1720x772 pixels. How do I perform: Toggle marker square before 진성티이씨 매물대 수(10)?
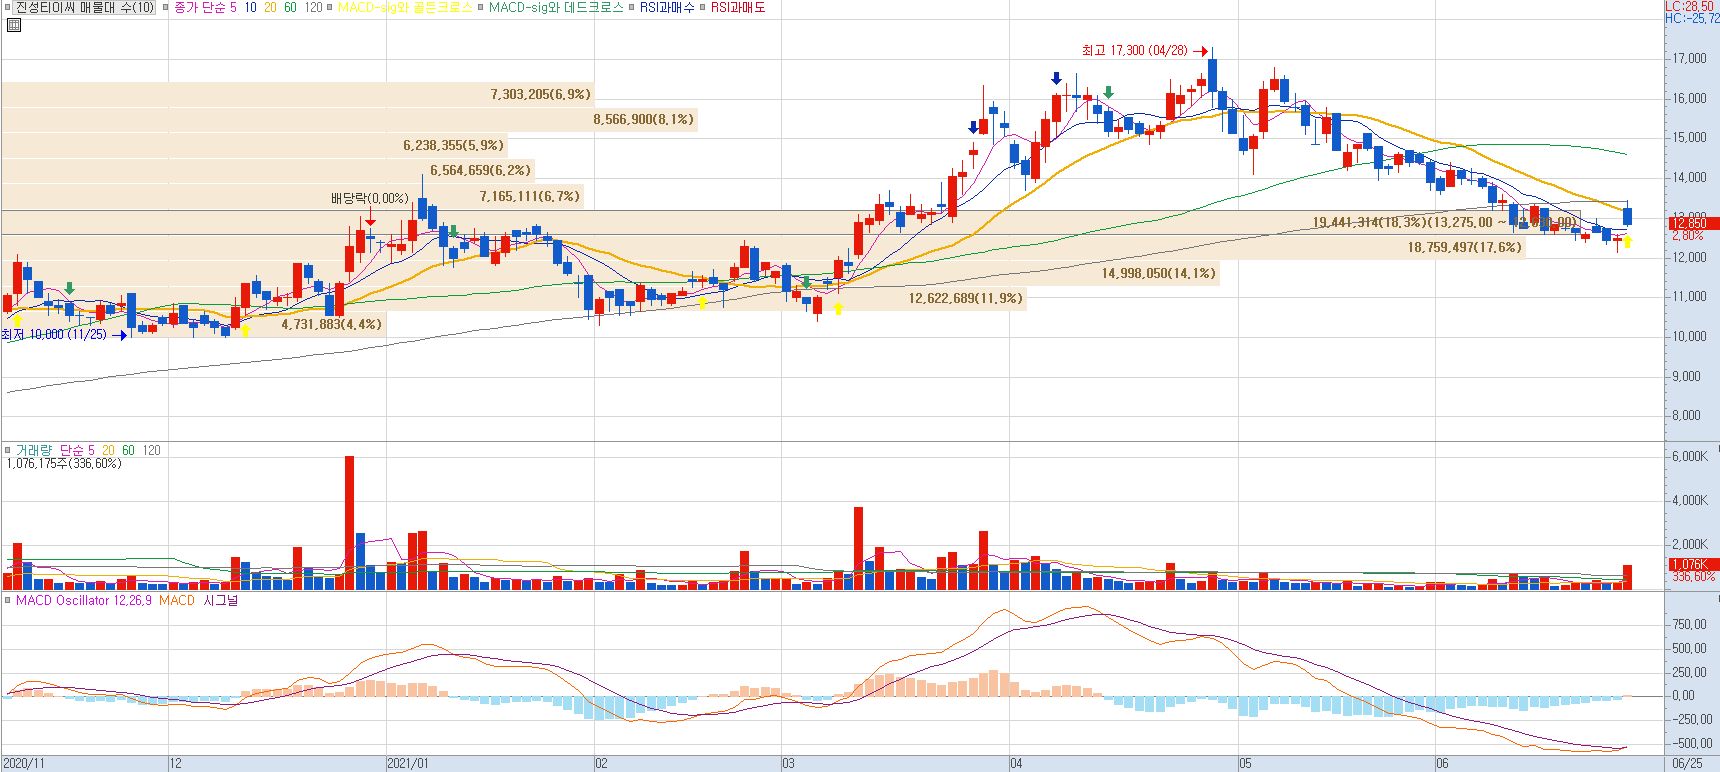tap(8, 7)
